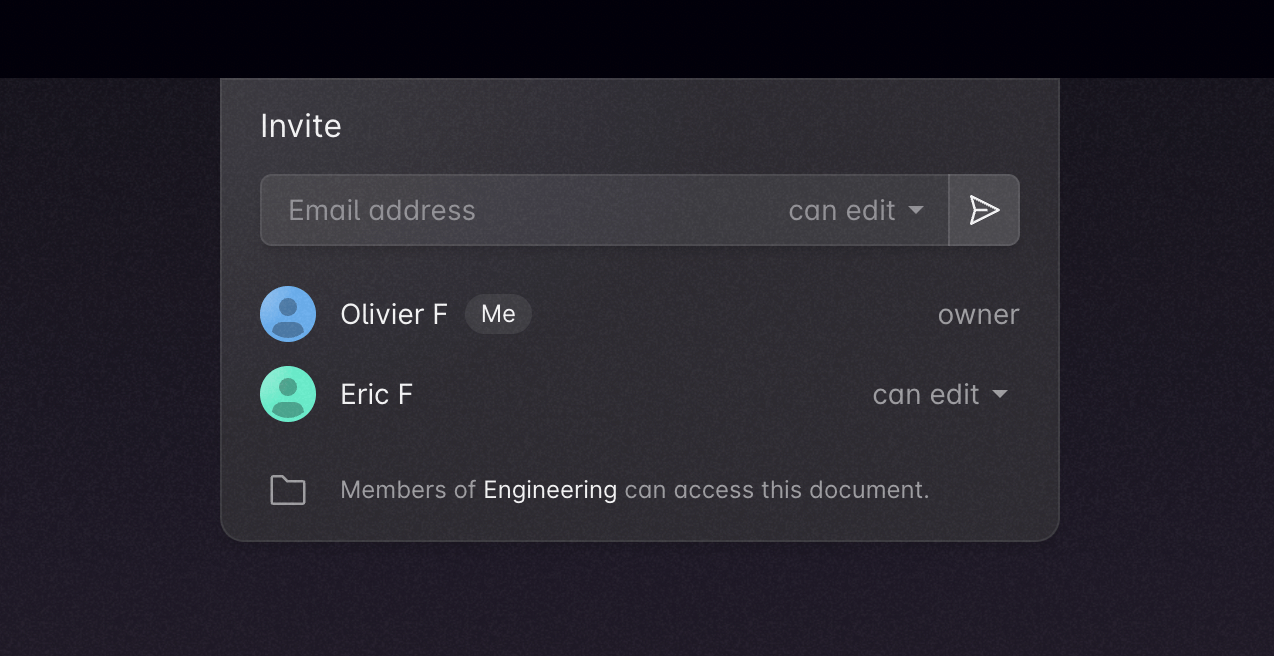Click the "Me" badge next to Olivier F
The height and width of the screenshot is (656, 1274).
coord(498,314)
